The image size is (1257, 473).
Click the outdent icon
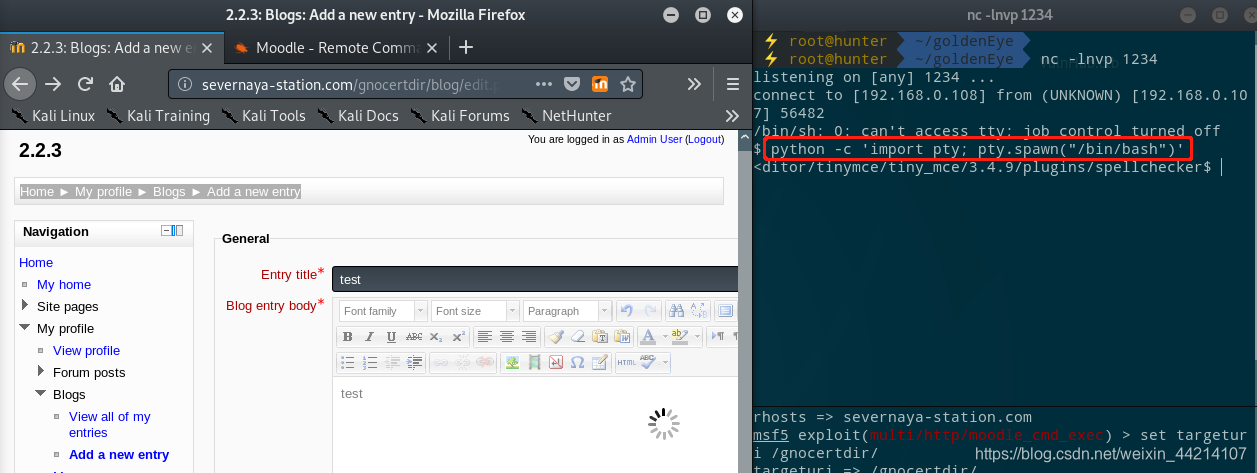(391, 363)
